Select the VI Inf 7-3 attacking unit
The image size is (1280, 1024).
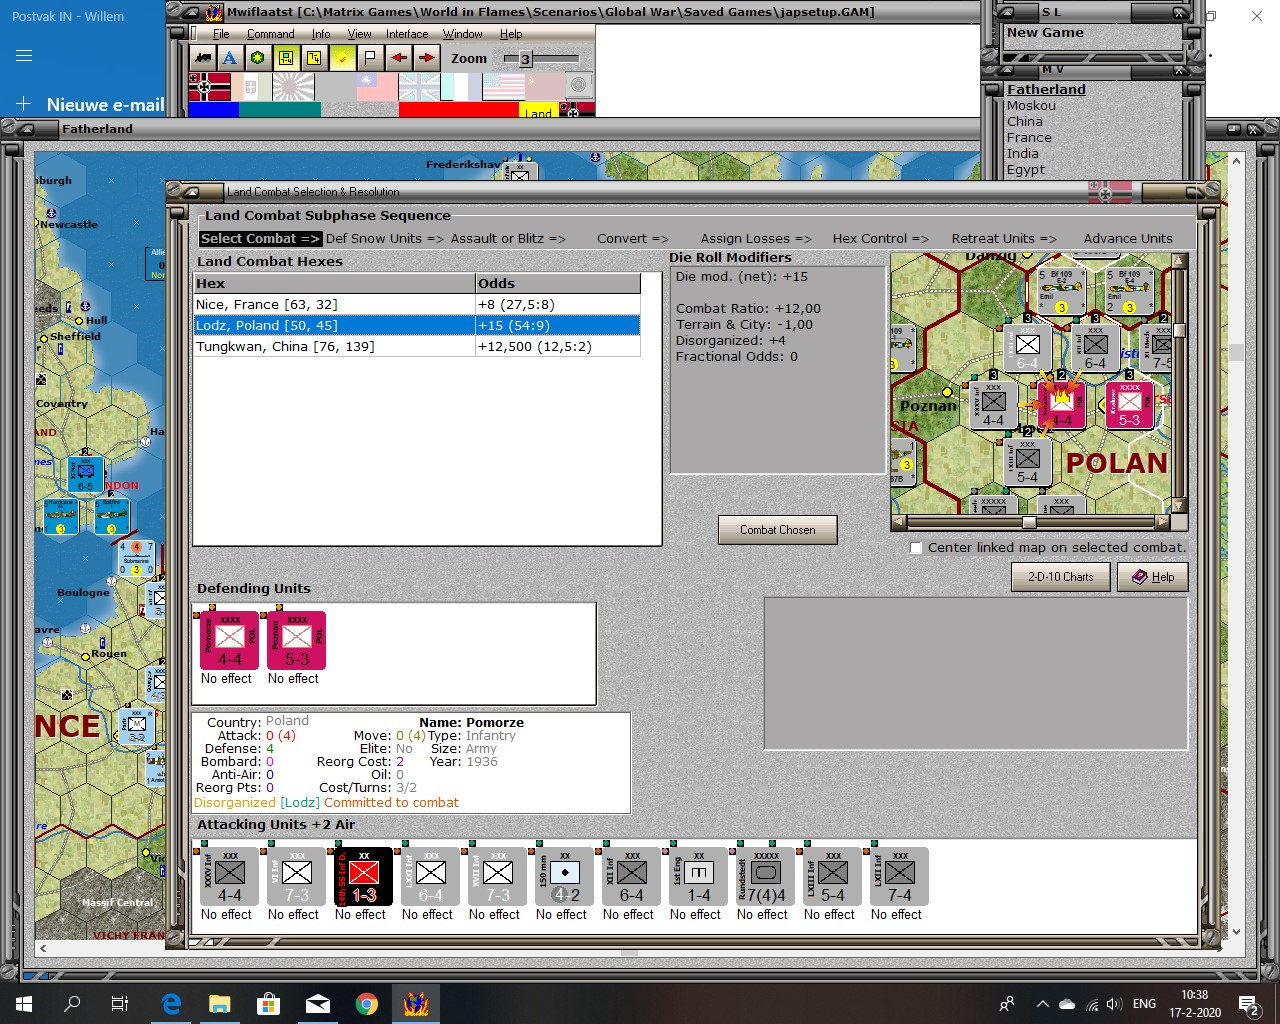[x=297, y=876]
